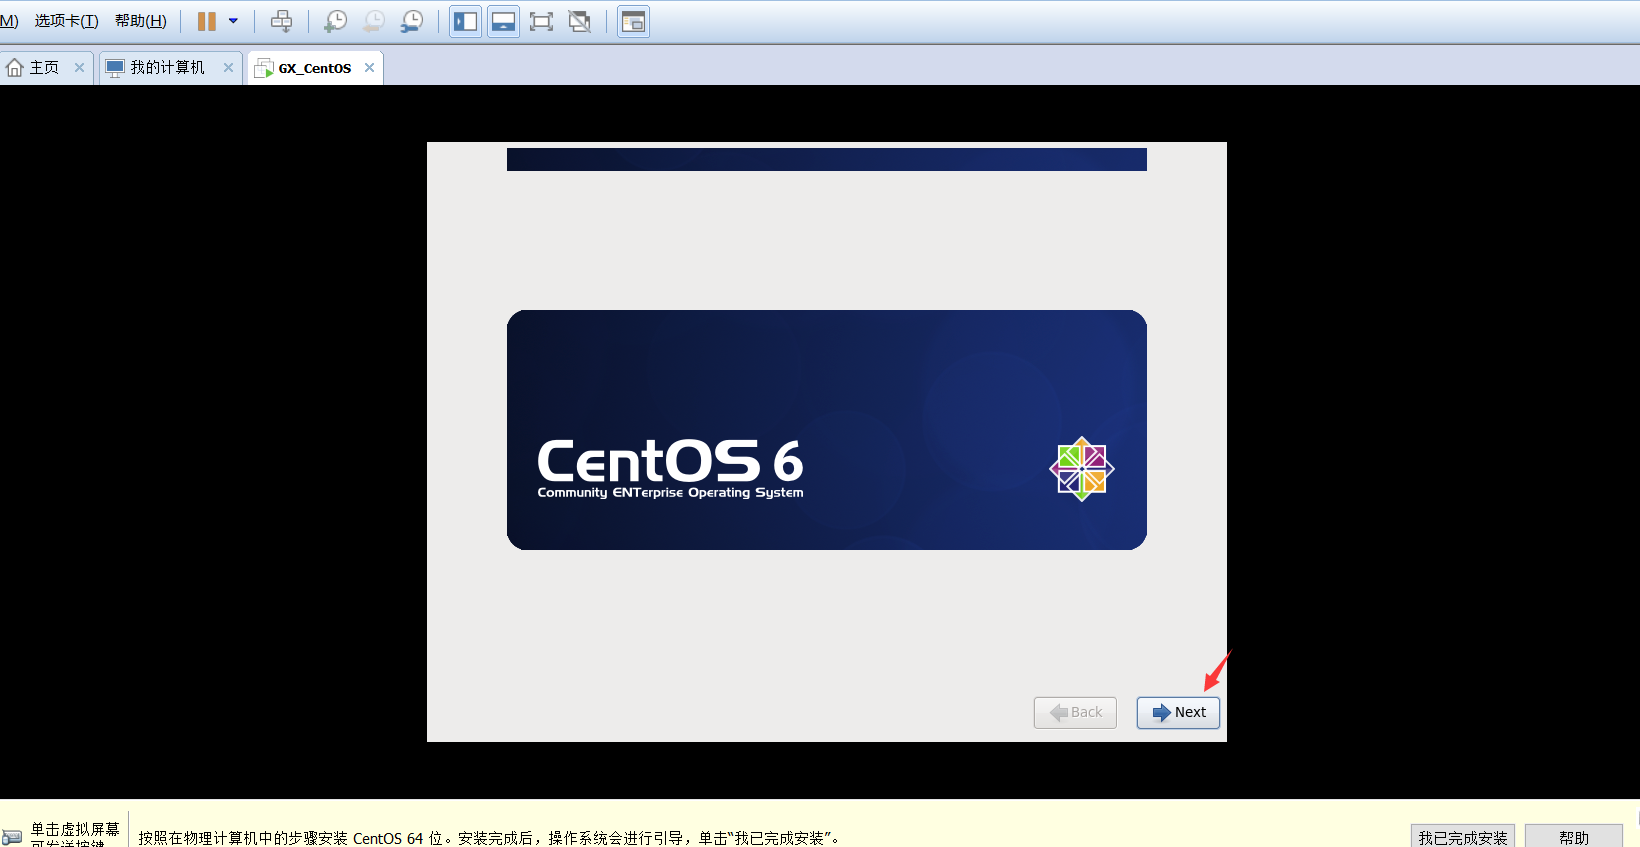Click the CentOS logo emblem

click(1082, 468)
